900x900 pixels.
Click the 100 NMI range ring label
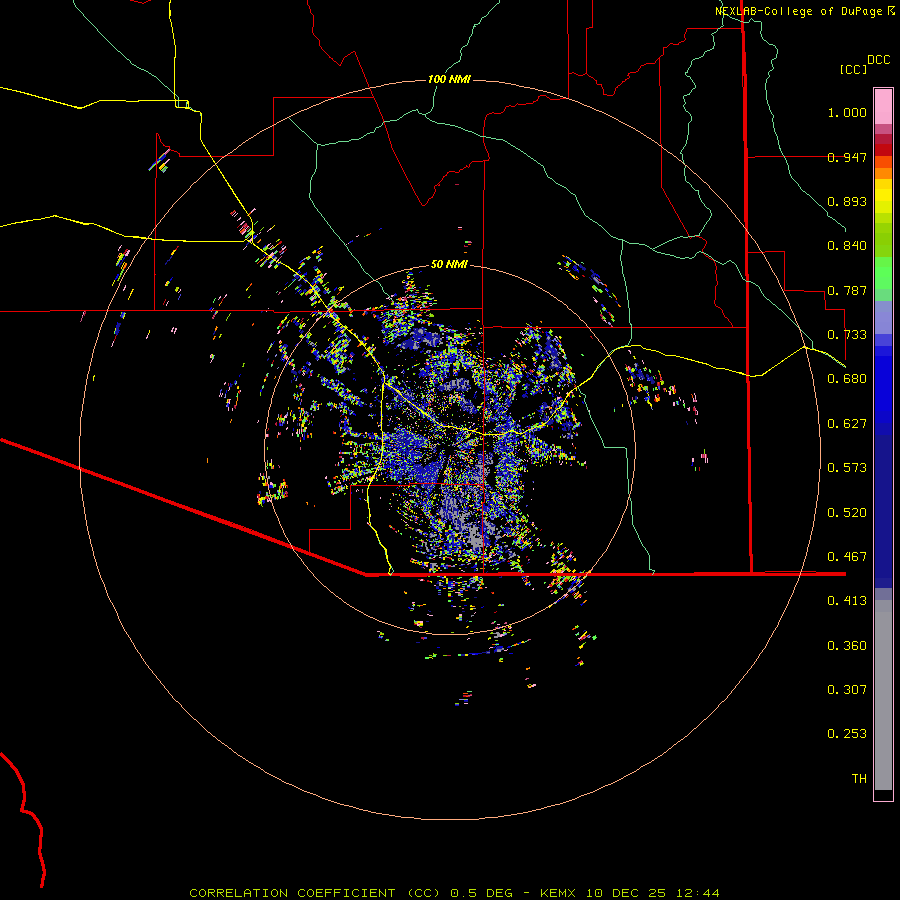pos(449,79)
